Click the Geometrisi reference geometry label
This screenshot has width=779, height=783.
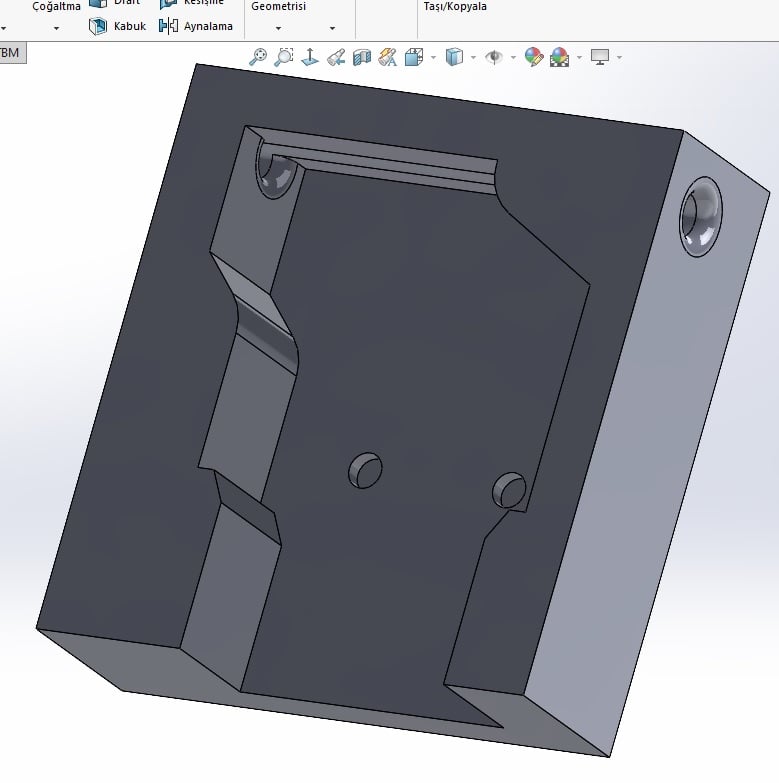click(x=278, y=6)
